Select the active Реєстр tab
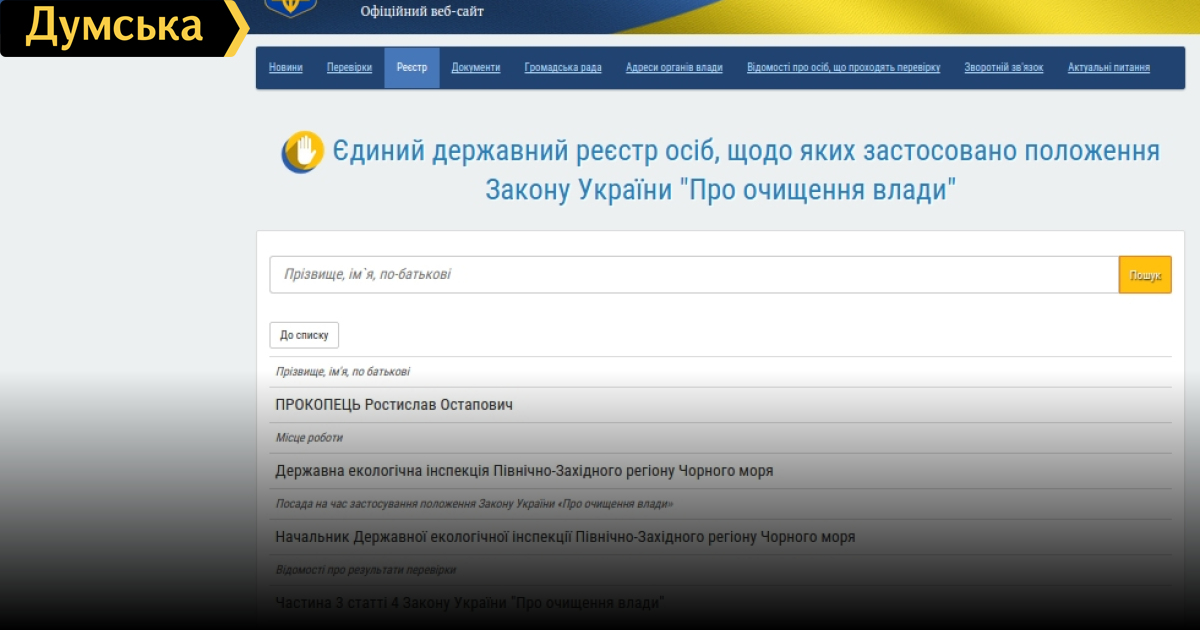 411,68
